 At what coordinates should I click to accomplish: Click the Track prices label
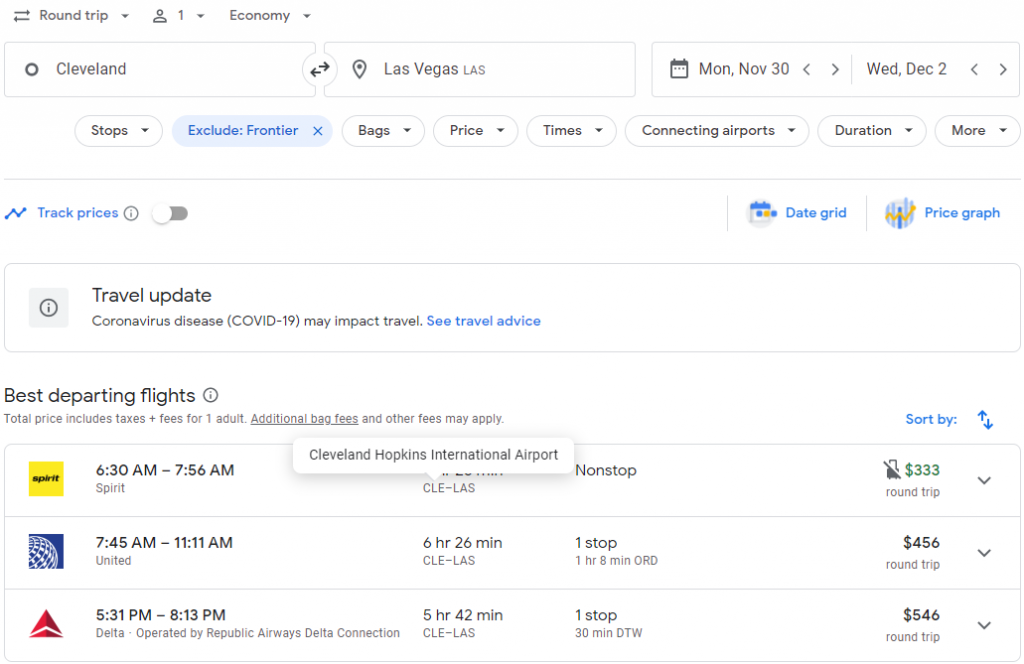click(x=78, y=213)
